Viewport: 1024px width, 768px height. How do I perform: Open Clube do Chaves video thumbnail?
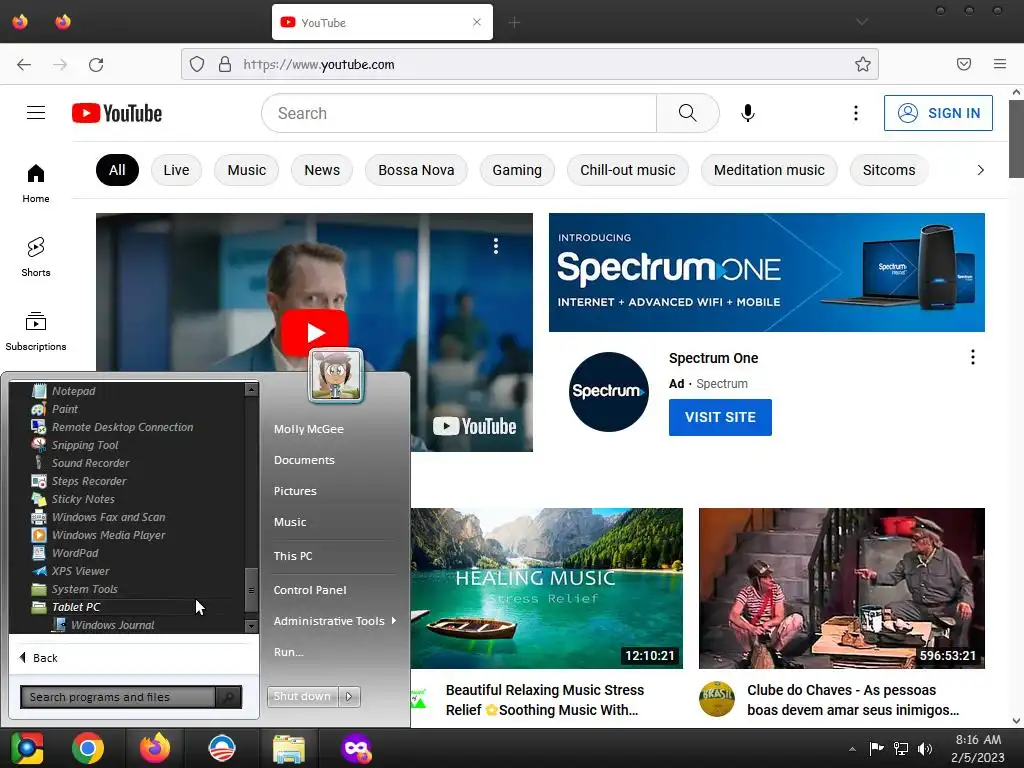(x=841, y=588)
